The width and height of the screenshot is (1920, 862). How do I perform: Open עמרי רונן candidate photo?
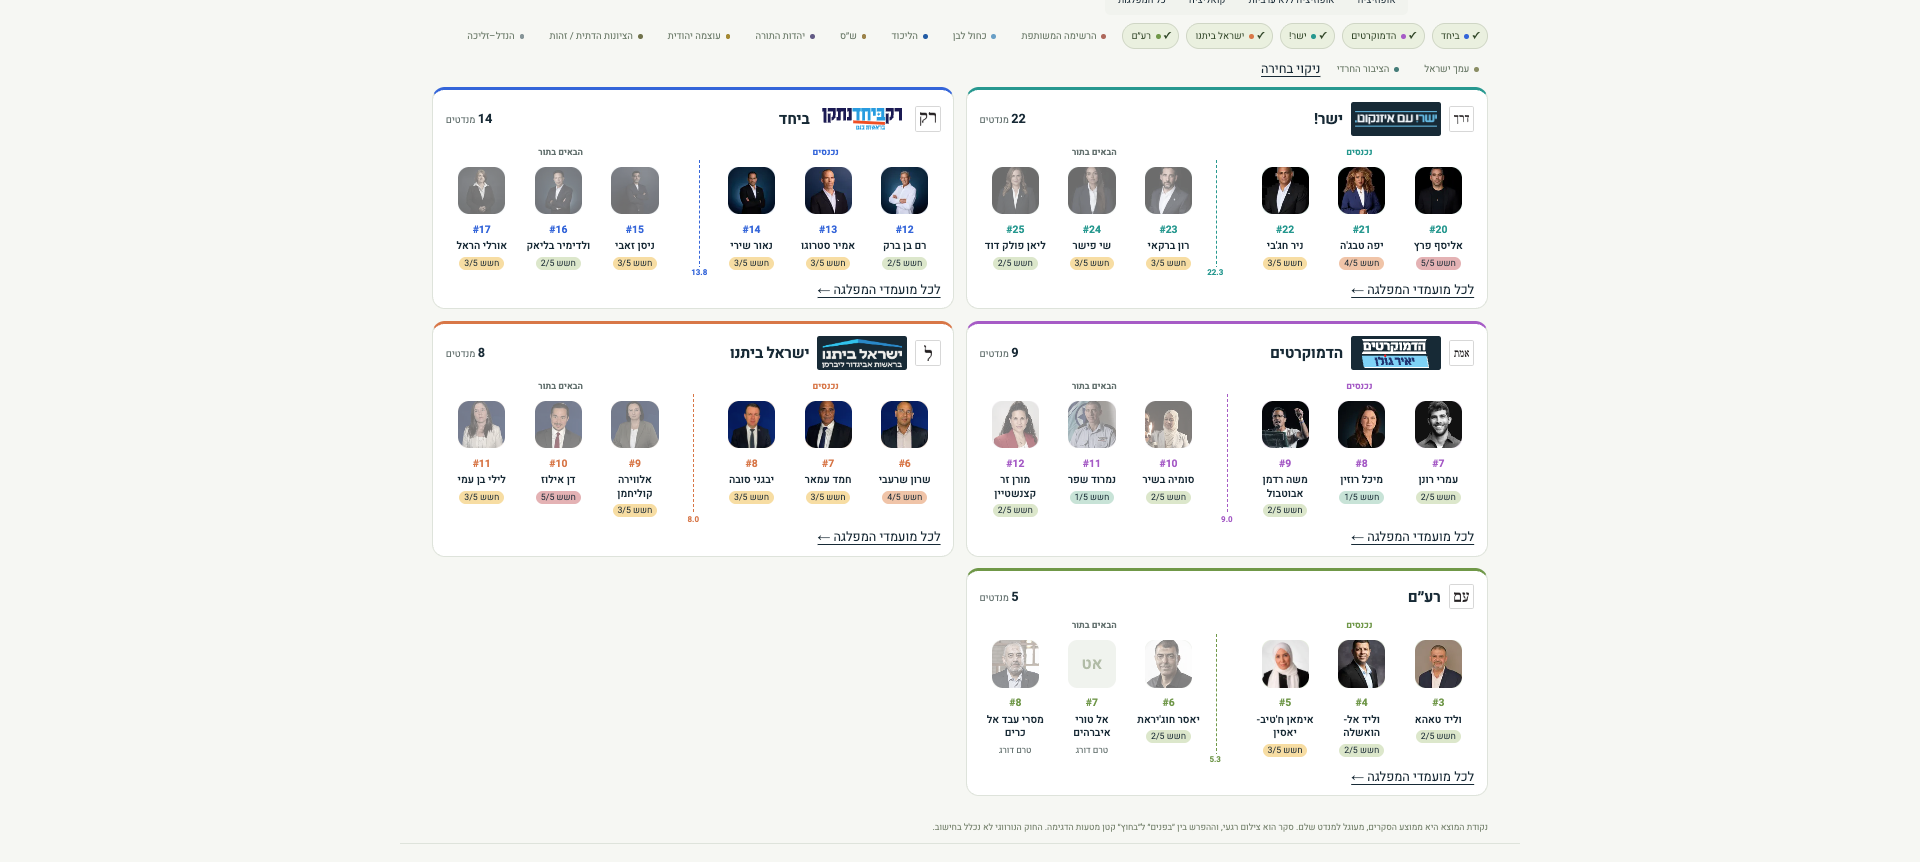(x=1438, y=424)
